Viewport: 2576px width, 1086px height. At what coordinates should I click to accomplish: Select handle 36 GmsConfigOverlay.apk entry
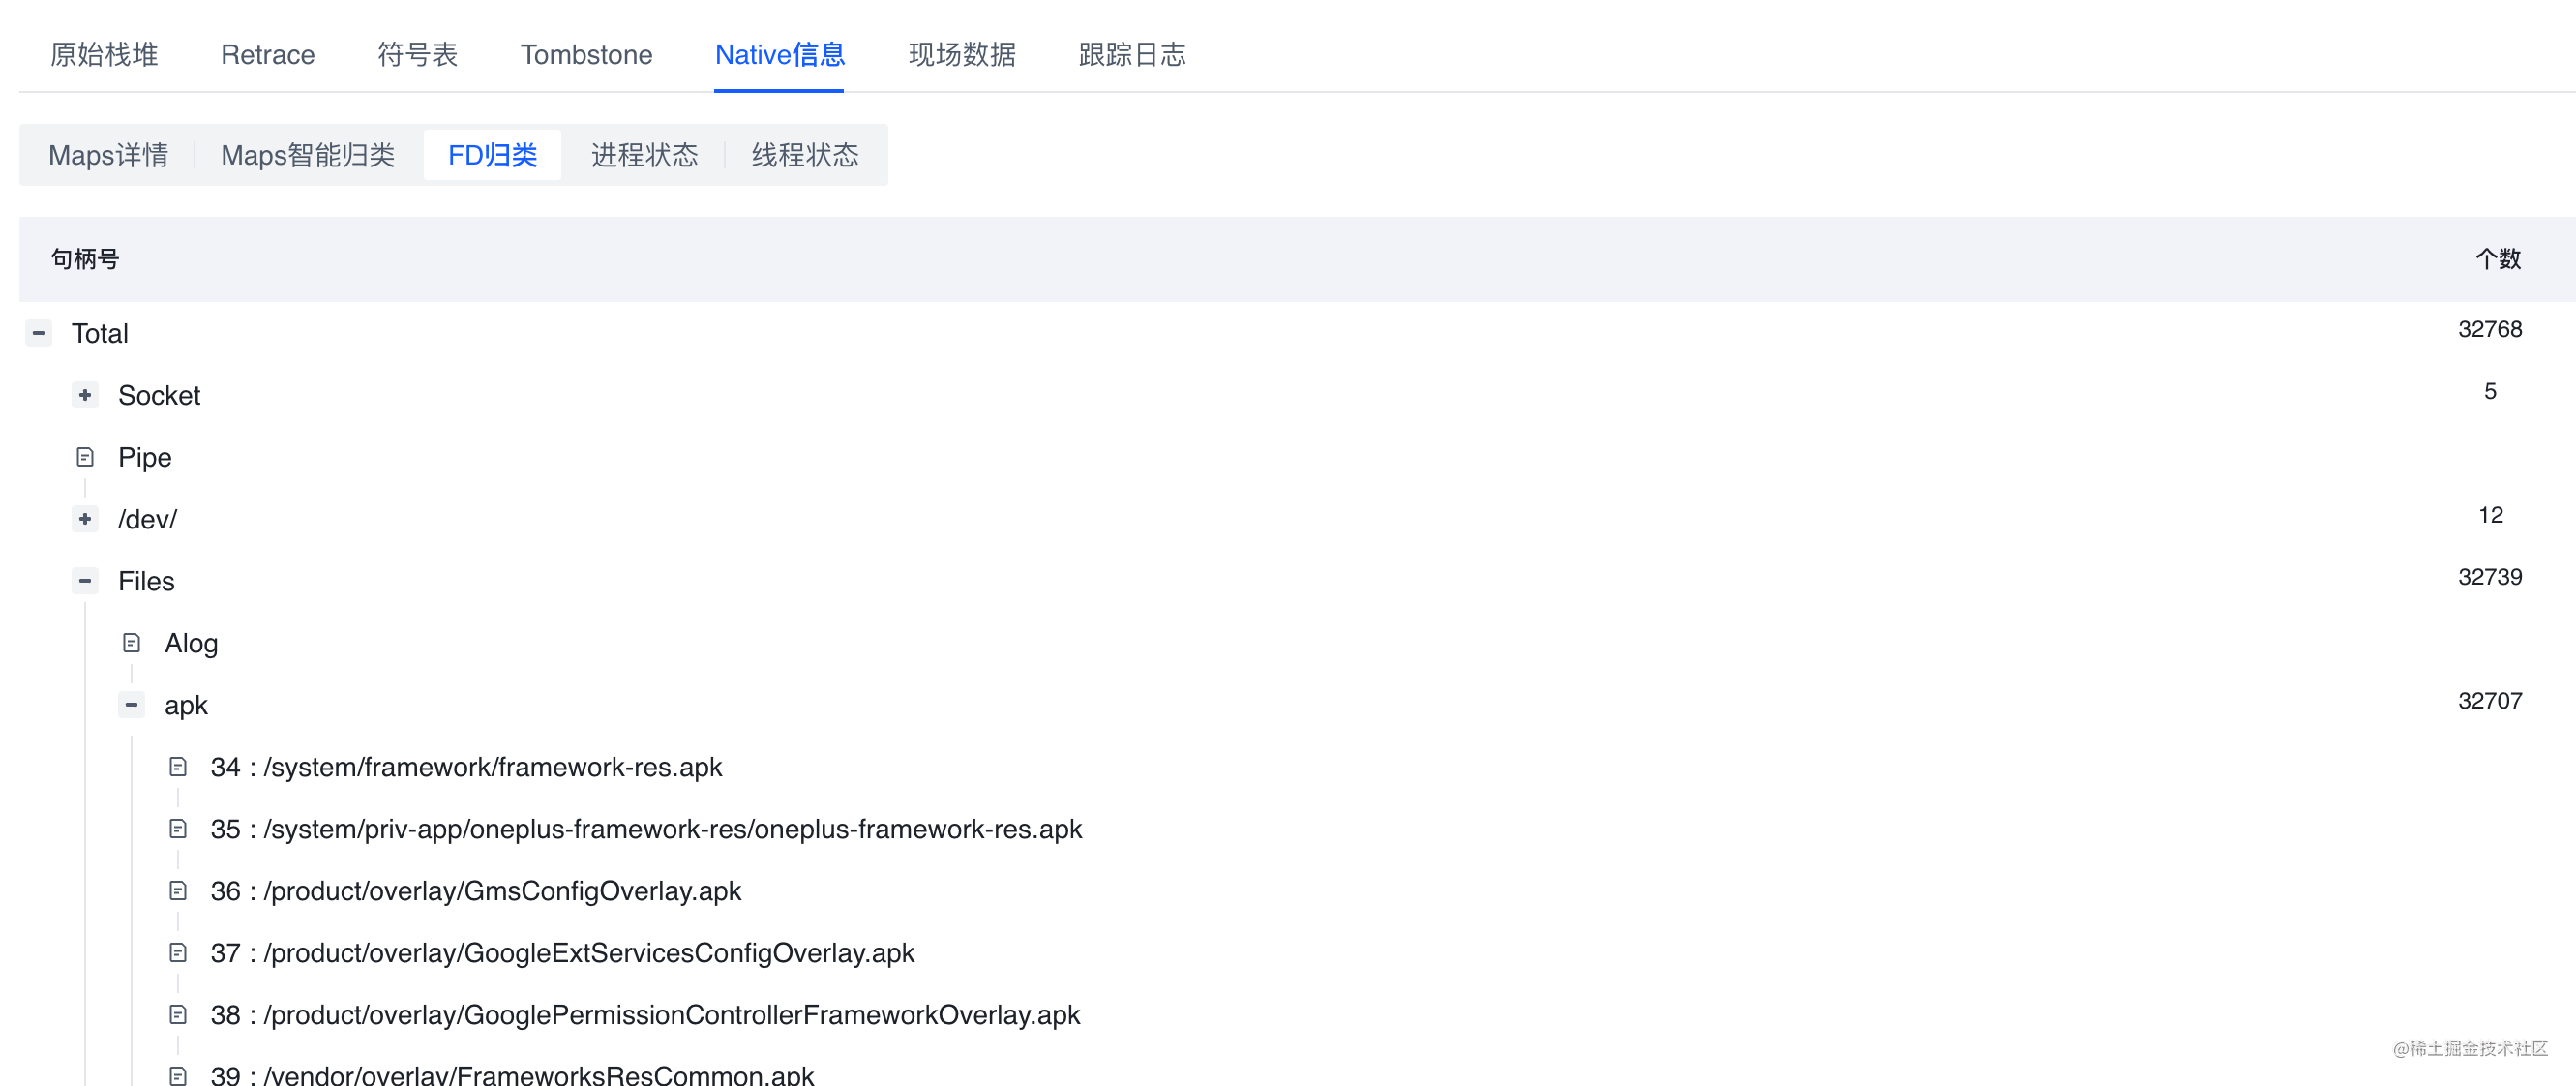476,891
